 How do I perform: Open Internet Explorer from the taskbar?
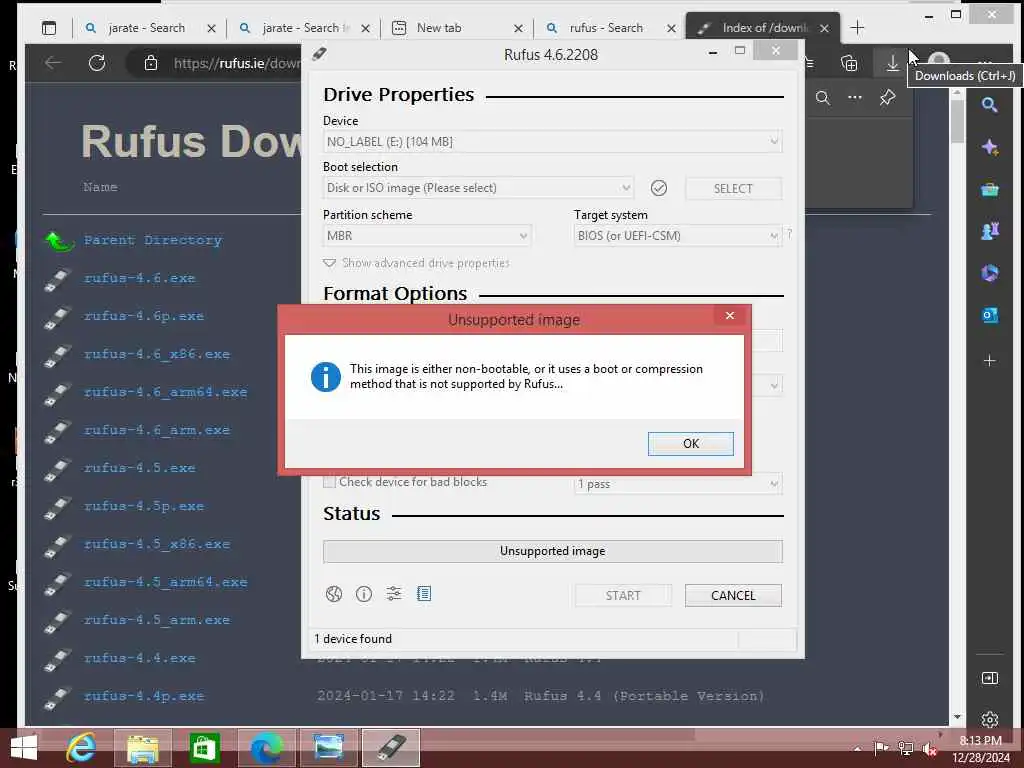81,748
